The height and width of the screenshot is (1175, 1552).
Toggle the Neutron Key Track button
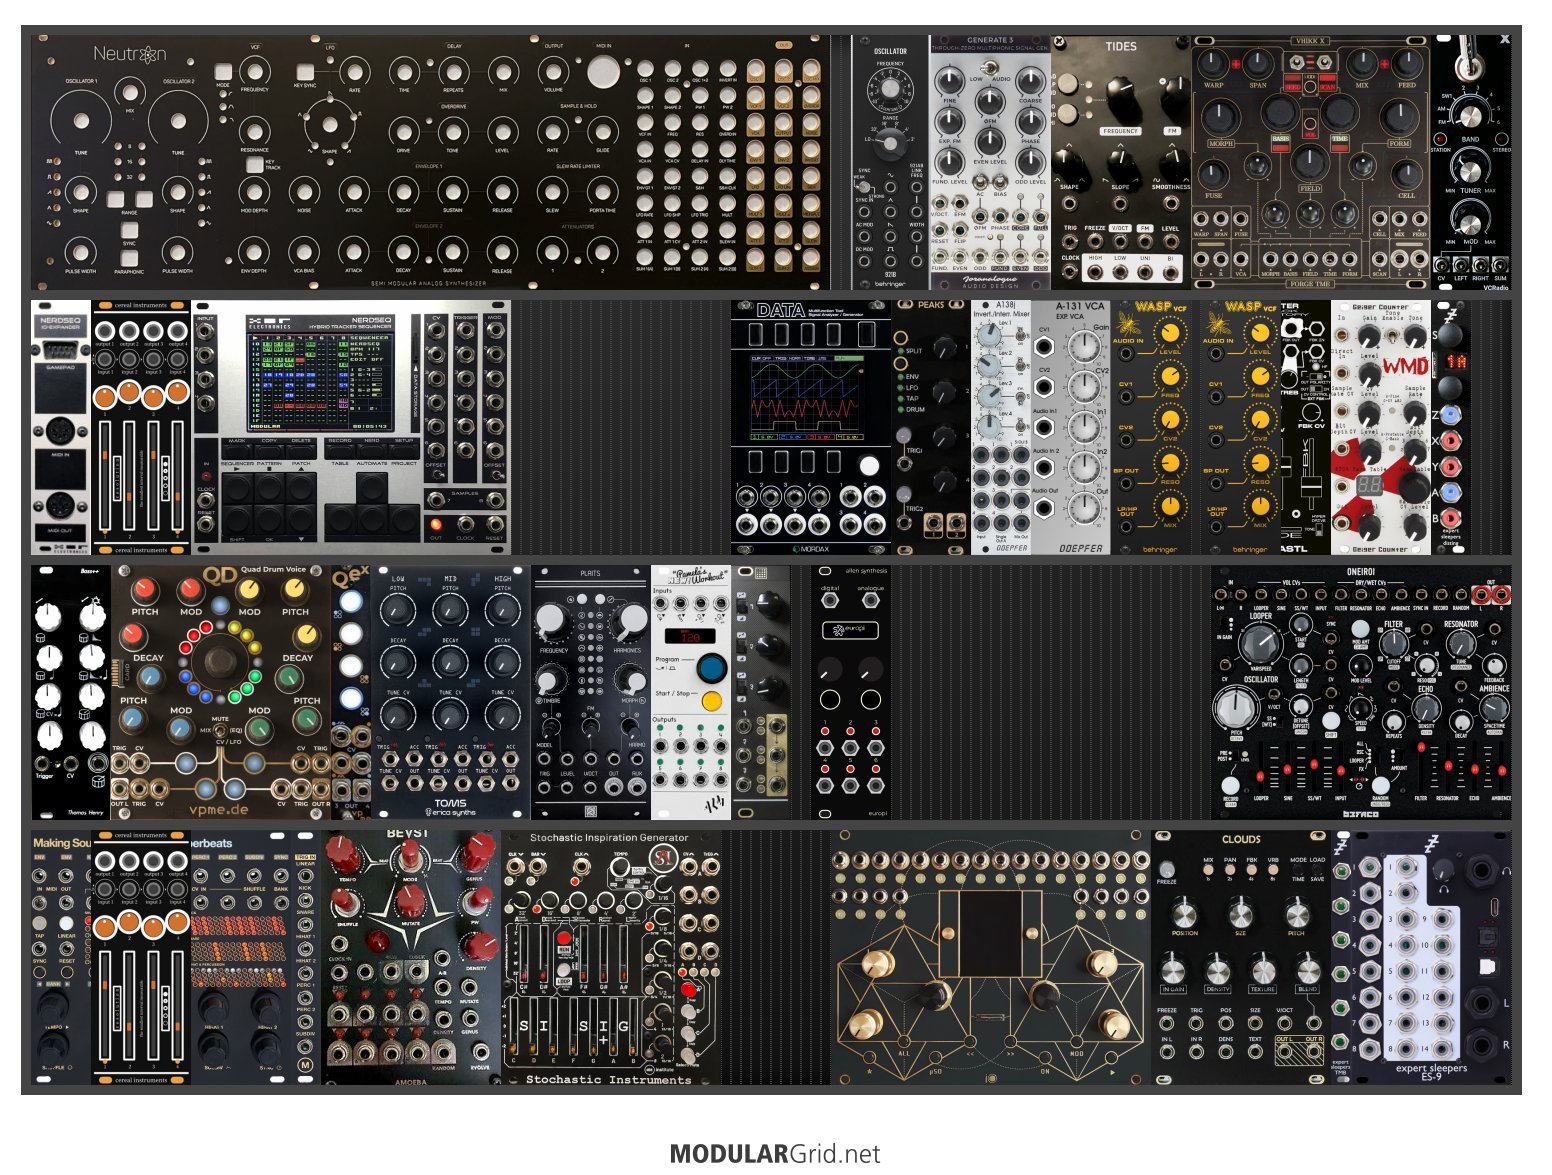click(255, 164)
